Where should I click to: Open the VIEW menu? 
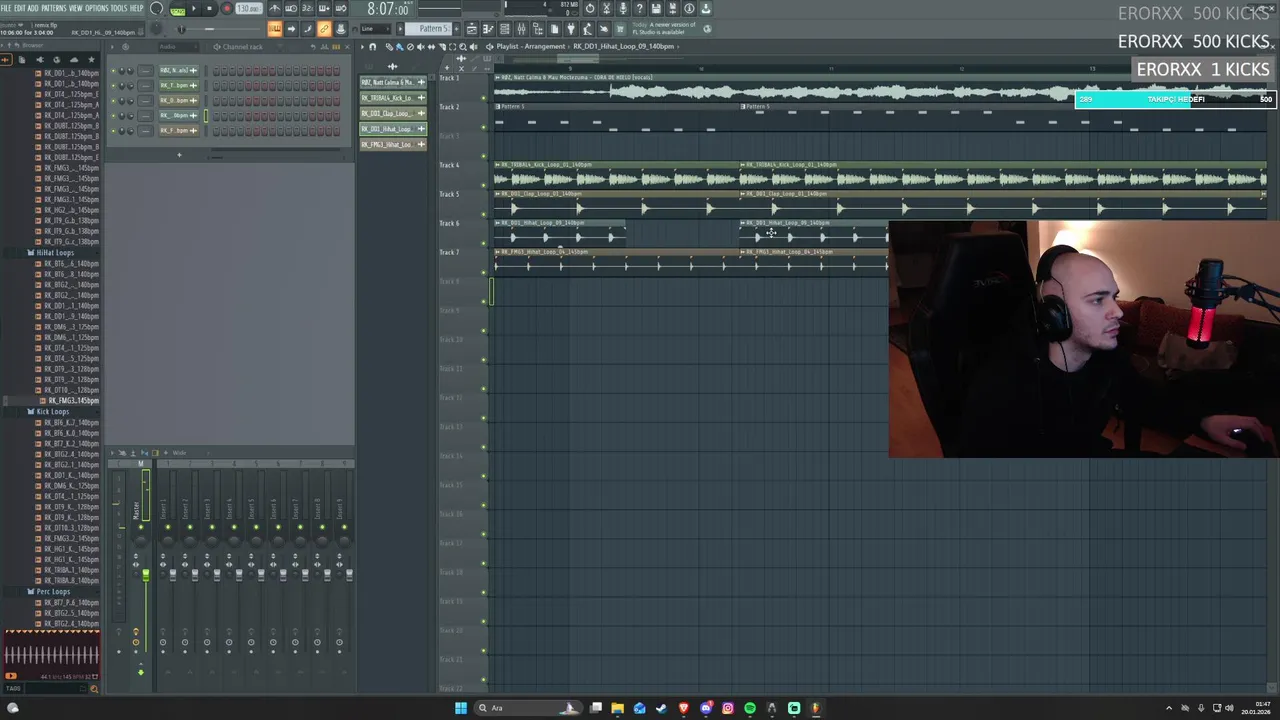[76, 9]
